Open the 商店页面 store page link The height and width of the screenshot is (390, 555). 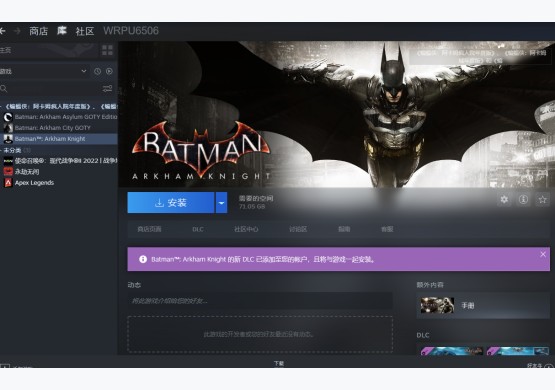(x=149, y=229)
